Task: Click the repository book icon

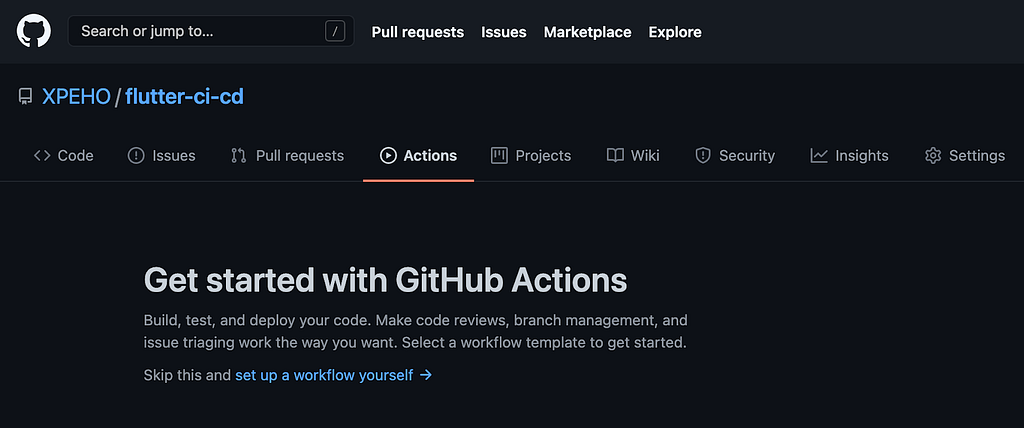Action: coord(25,97)
